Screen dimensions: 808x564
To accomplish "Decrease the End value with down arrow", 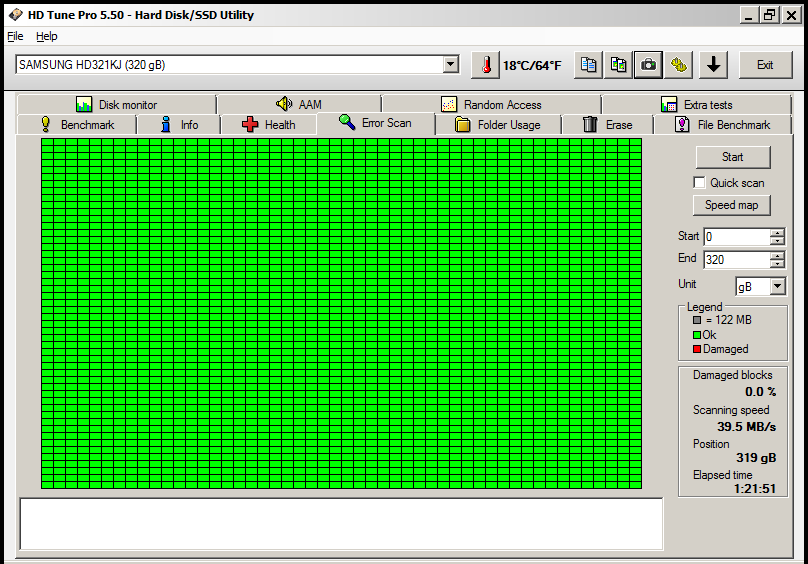I will pyautogui.click(x=777, y=263).
